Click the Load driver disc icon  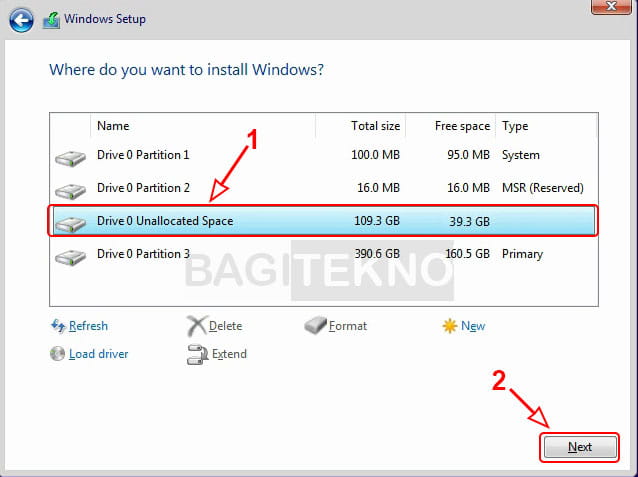[x=57, y=354]
